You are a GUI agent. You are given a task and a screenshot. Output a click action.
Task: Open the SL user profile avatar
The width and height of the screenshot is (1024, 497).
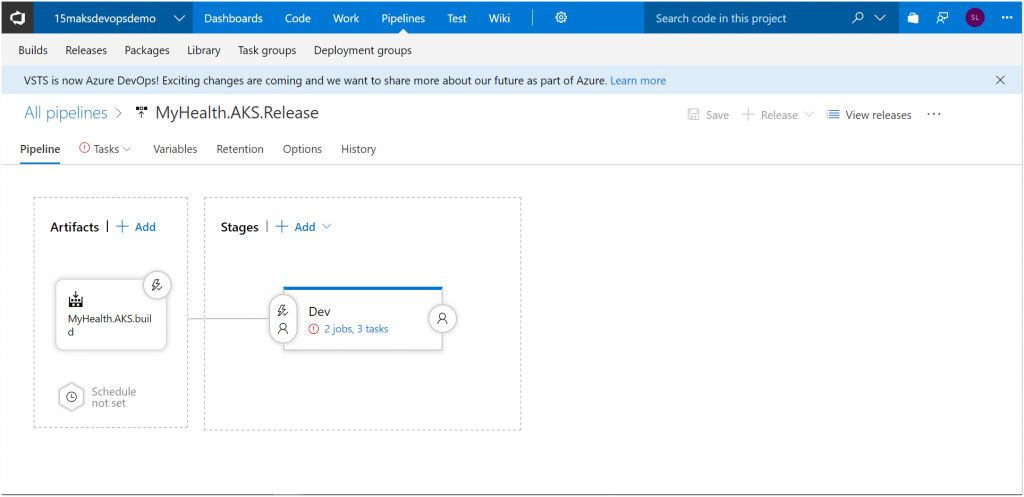(x=974, y=18)
